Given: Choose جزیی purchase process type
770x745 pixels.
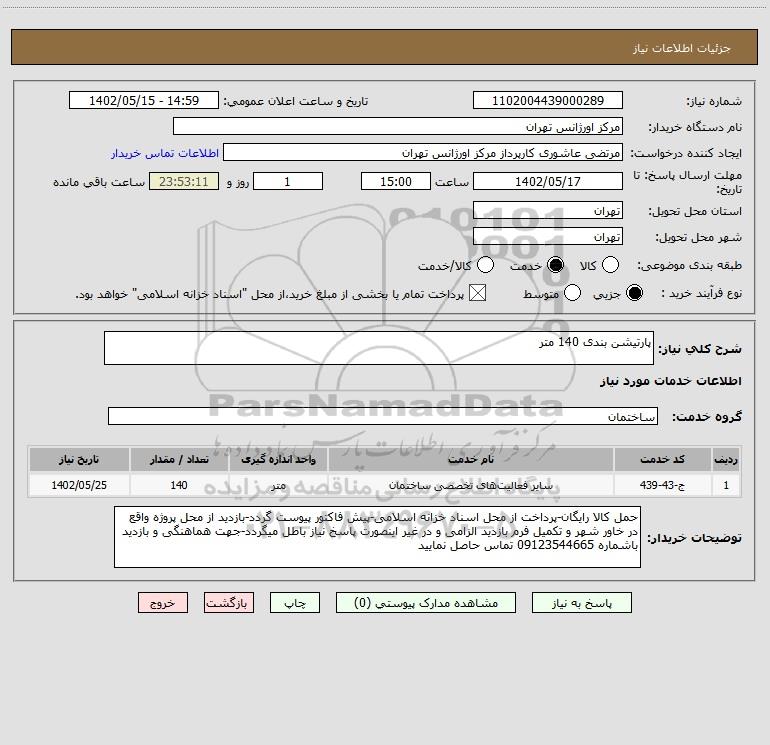Looking at the screenshot, I should click(635, 293).
